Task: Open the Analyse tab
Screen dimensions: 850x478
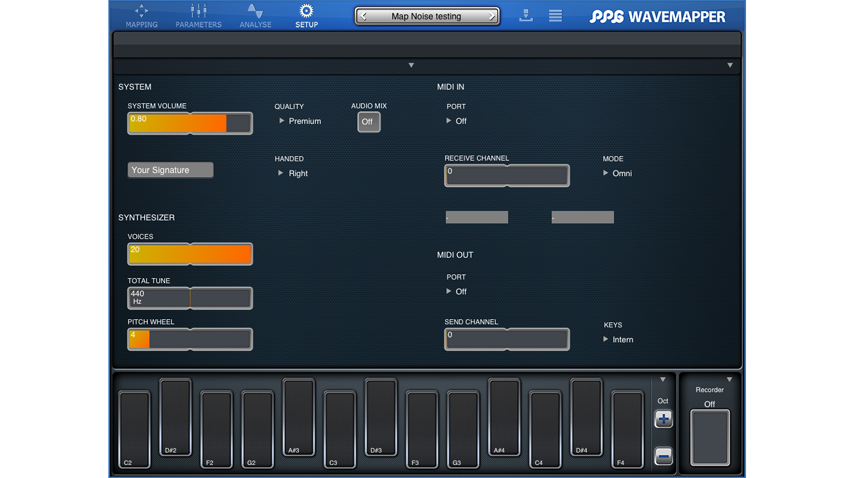Action: click(255, 16)
